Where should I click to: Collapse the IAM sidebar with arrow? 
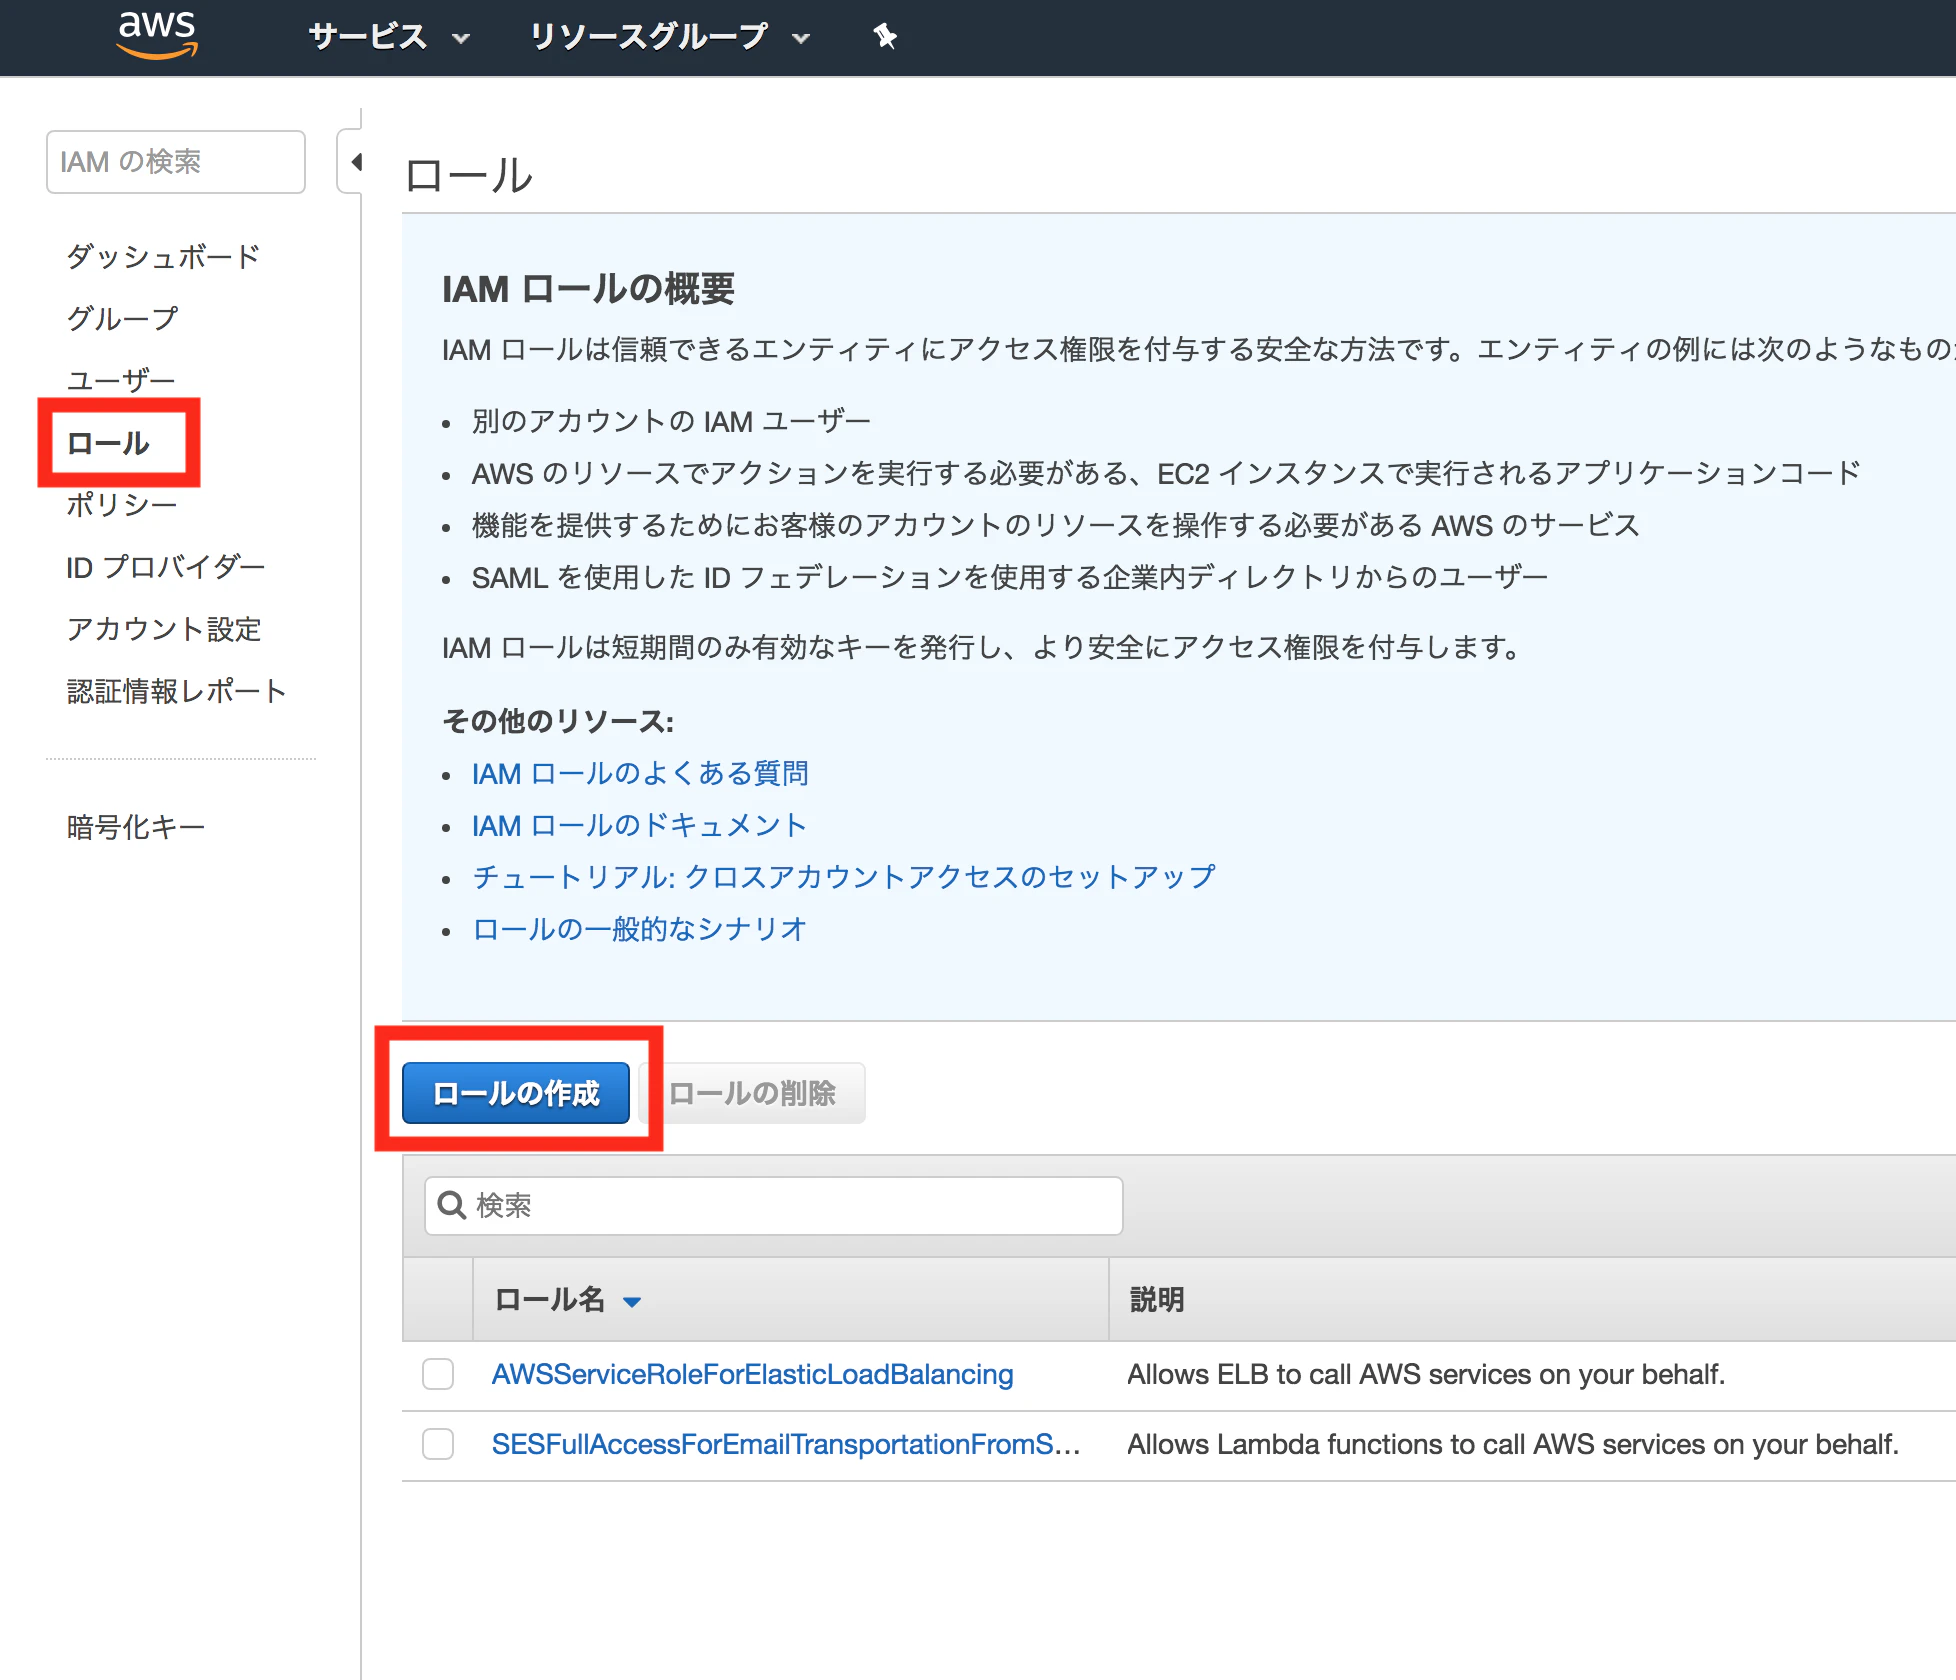click(x=355, y=161)
